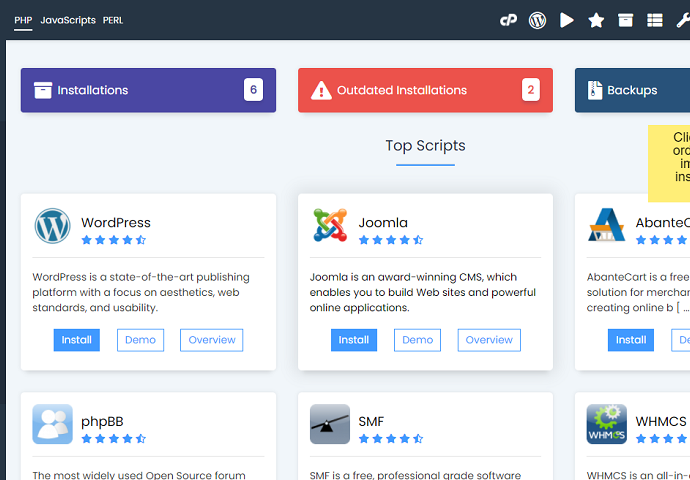Image resolution: width=690 pixels, height=480 pixels.
Task: Go to cPanel via cP icon
Action: pos(508,20)
